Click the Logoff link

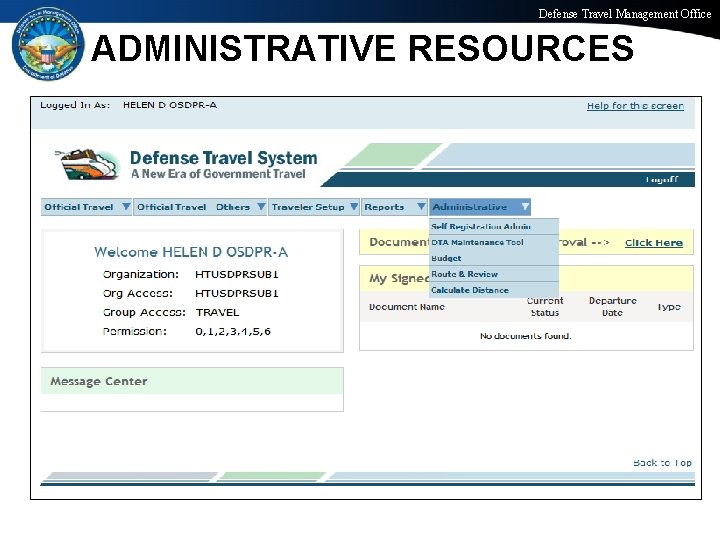click(662, 180)
